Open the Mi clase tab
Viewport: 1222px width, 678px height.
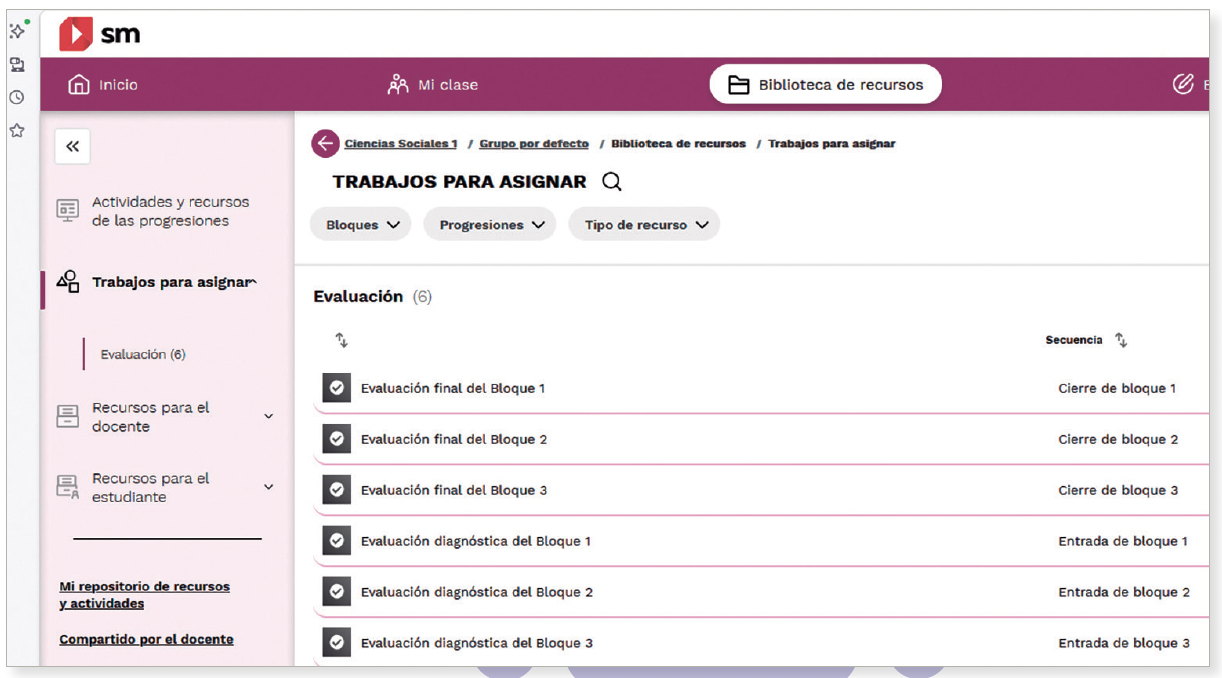point(433,85)
